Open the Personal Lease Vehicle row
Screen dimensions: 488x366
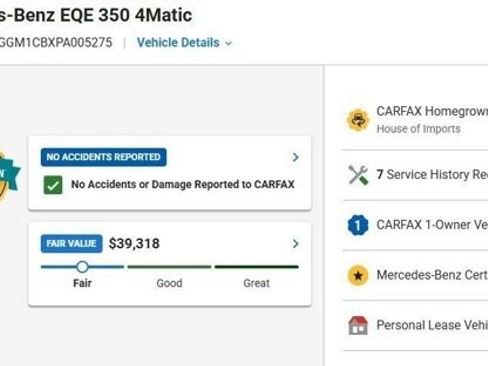415,325
